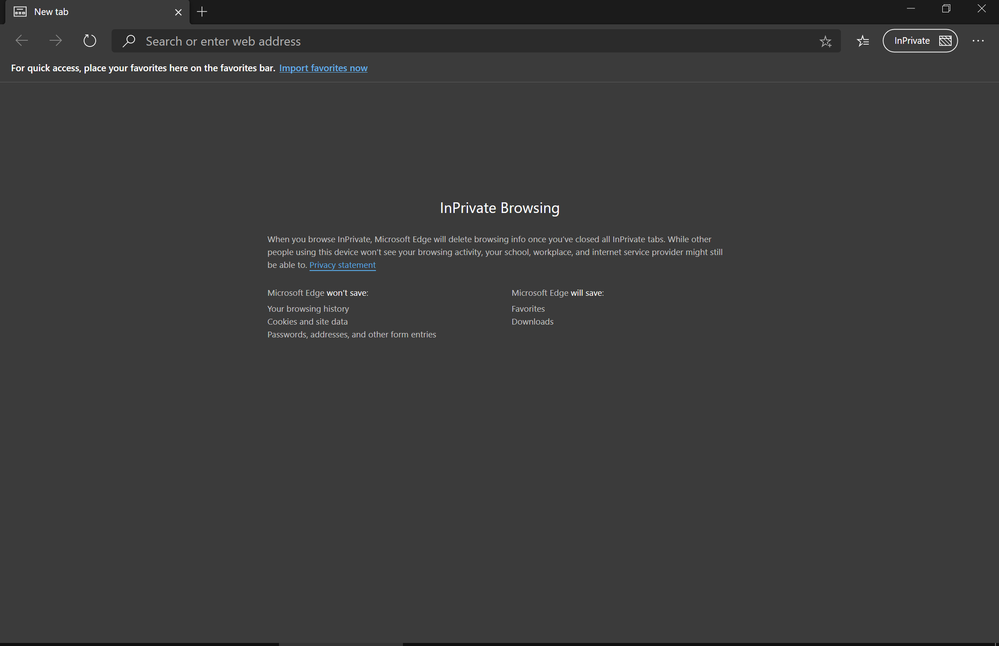Restore down the browser window
Viewport: 999px width, 646px height.
click(946, 9)
